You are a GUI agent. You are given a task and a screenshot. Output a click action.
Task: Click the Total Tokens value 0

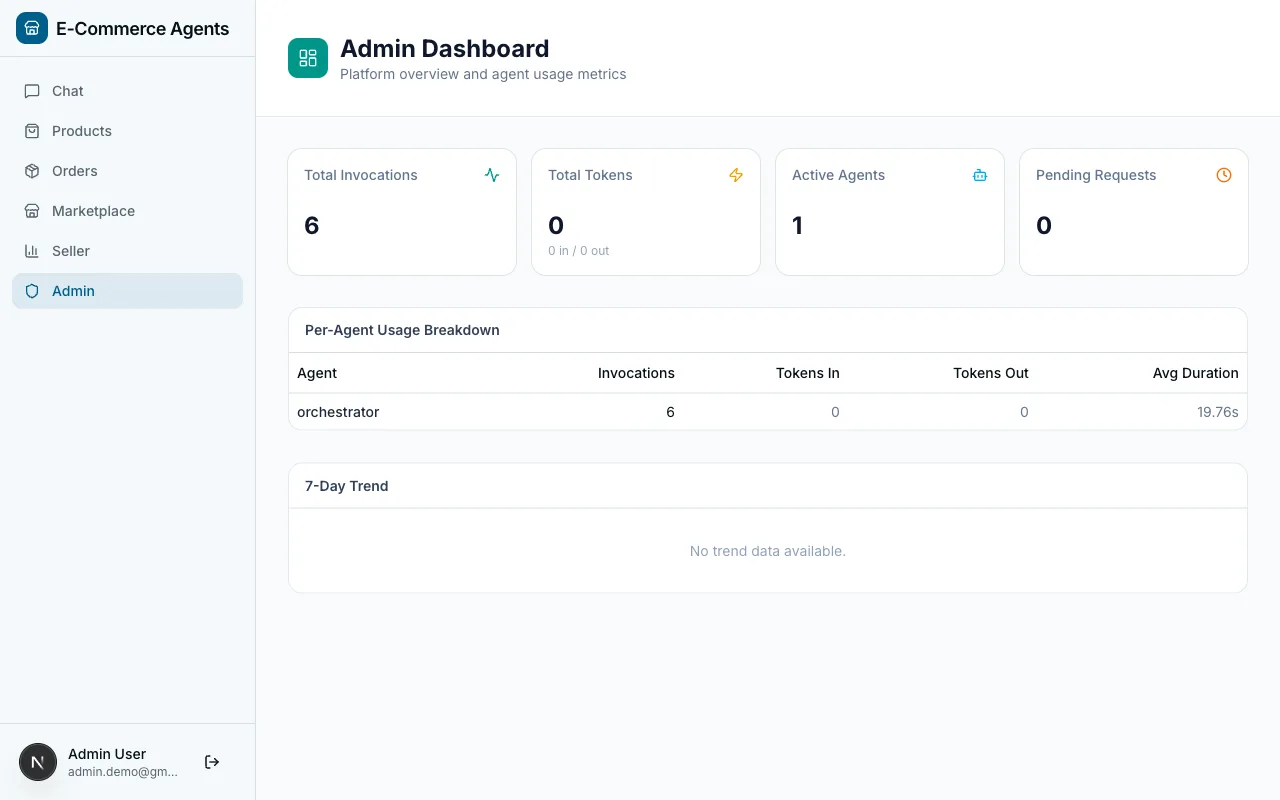[x=556, y=226]
